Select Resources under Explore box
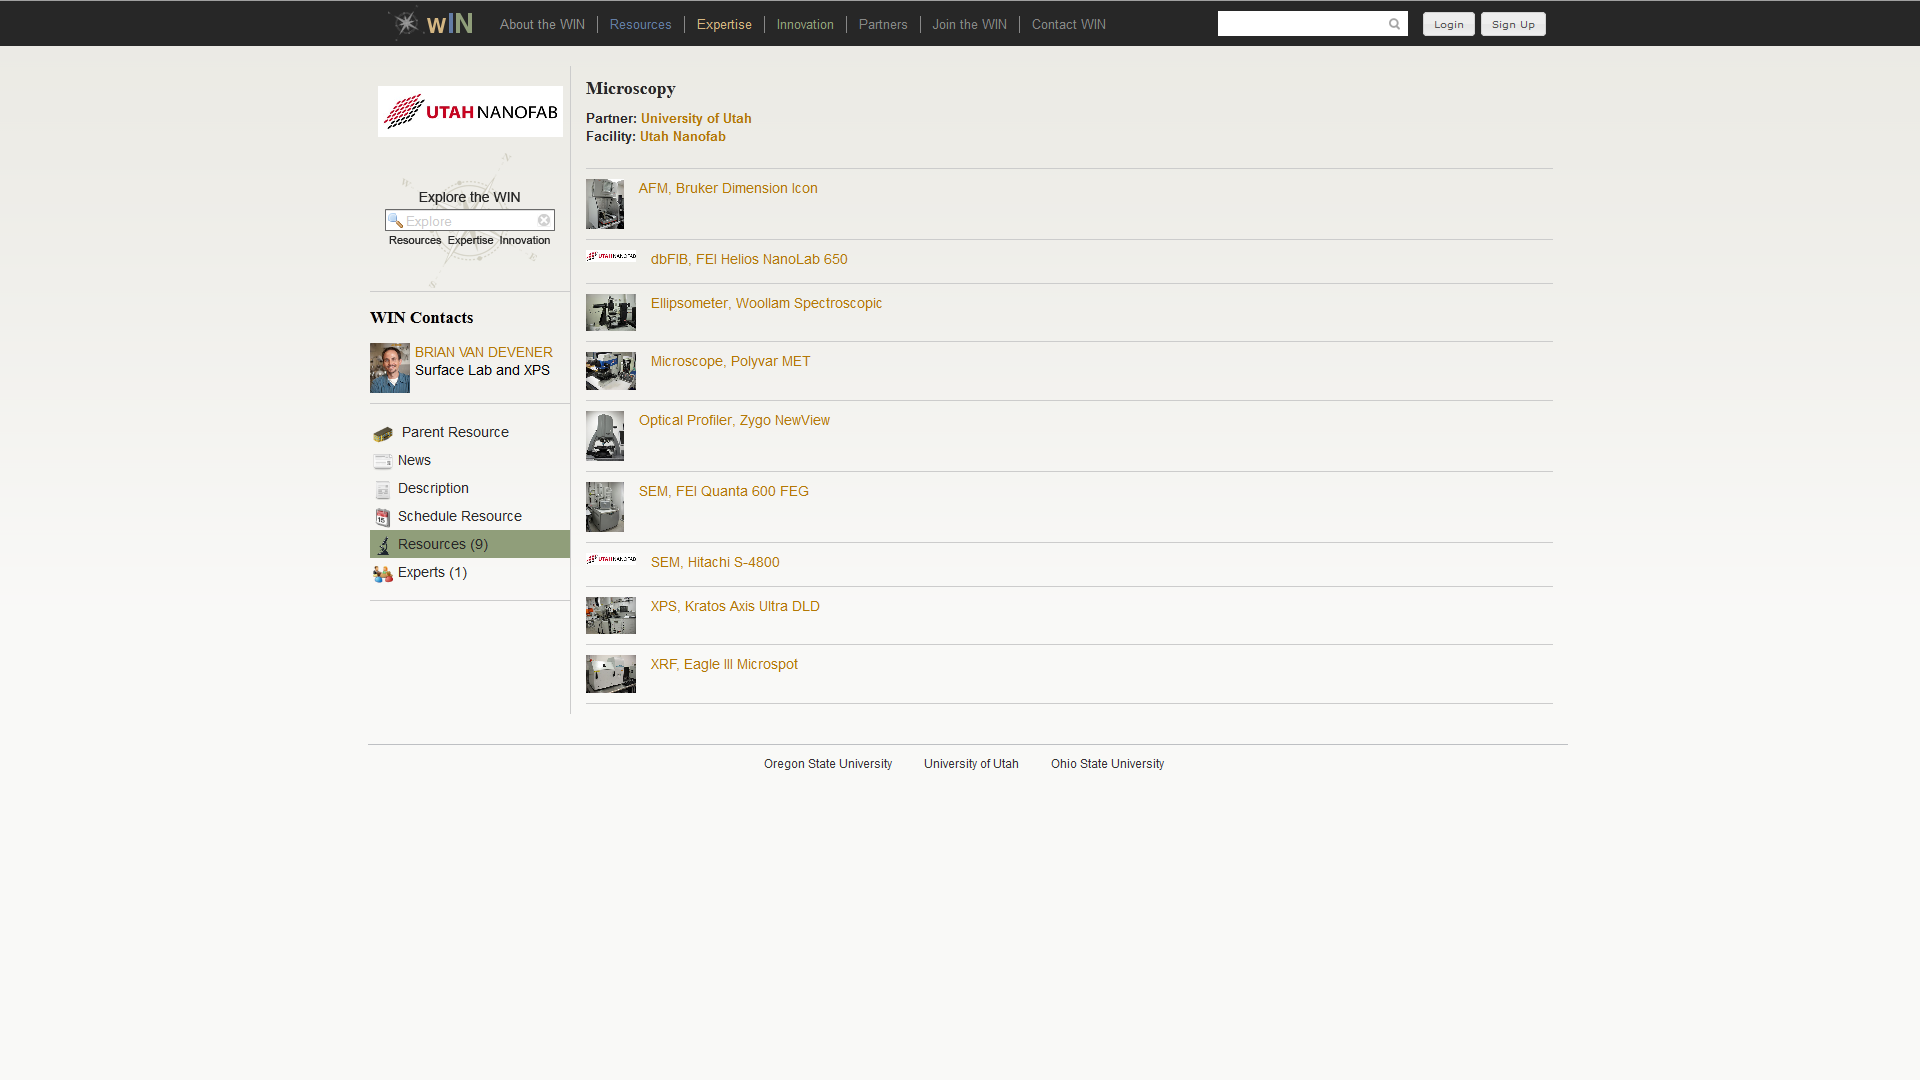This screenshot has width=1920, height=1080. click(x=415, y=240)
